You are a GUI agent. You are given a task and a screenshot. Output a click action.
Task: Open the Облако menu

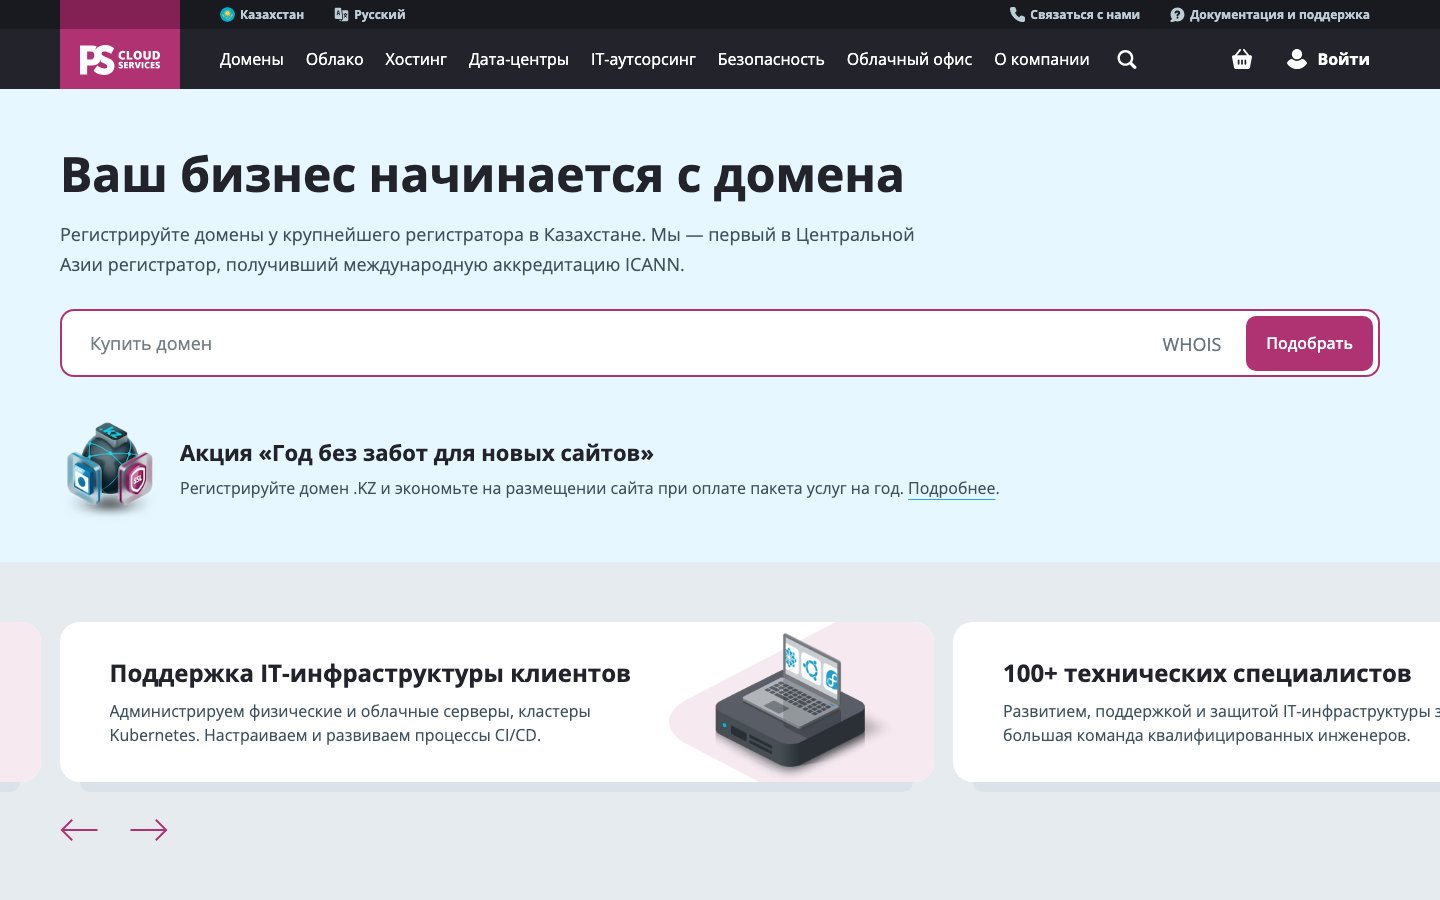coord(334,59)
